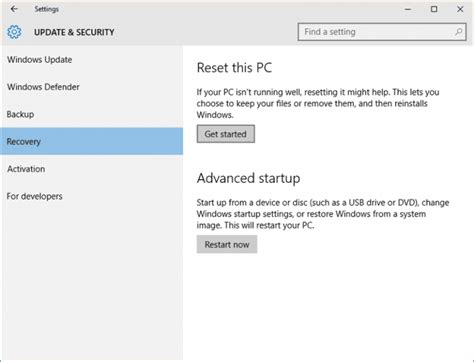Viewport: 474px width, 362px height.
Task: Click Get started to reset PC
Action: click(x=226, y=134)
